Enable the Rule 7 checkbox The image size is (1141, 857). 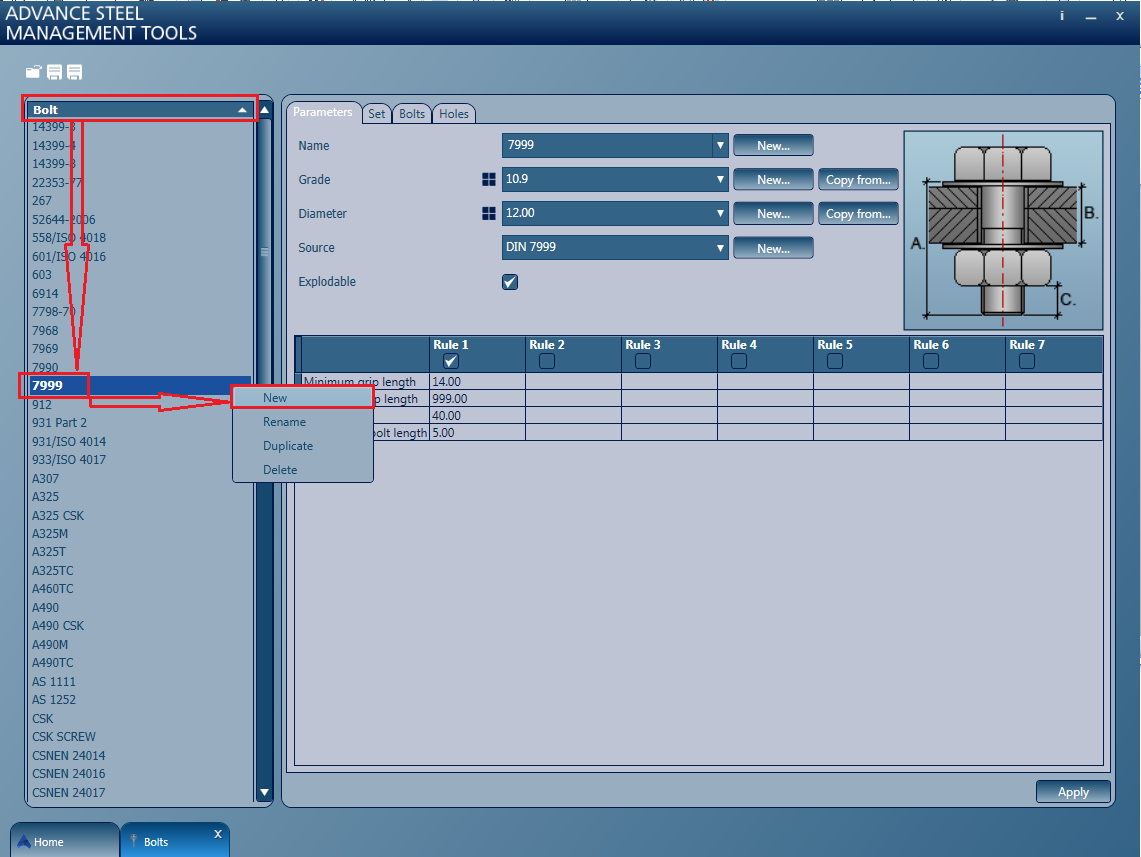pyautogui.click(x=1027, y=361)
